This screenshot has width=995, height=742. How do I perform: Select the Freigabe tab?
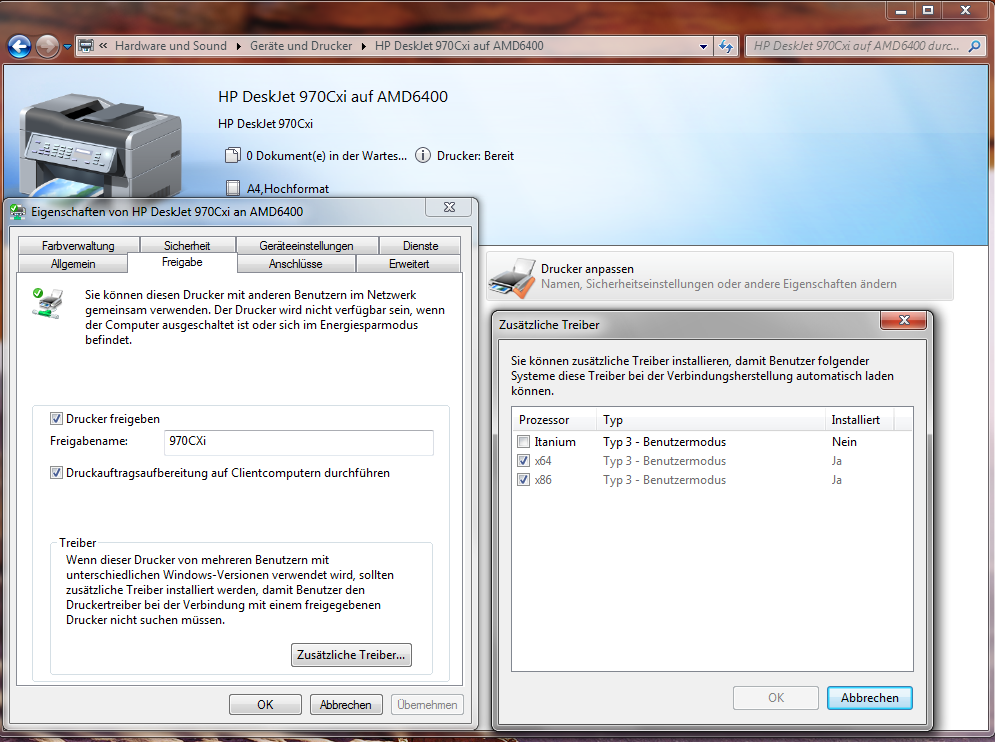pos(182,262)
